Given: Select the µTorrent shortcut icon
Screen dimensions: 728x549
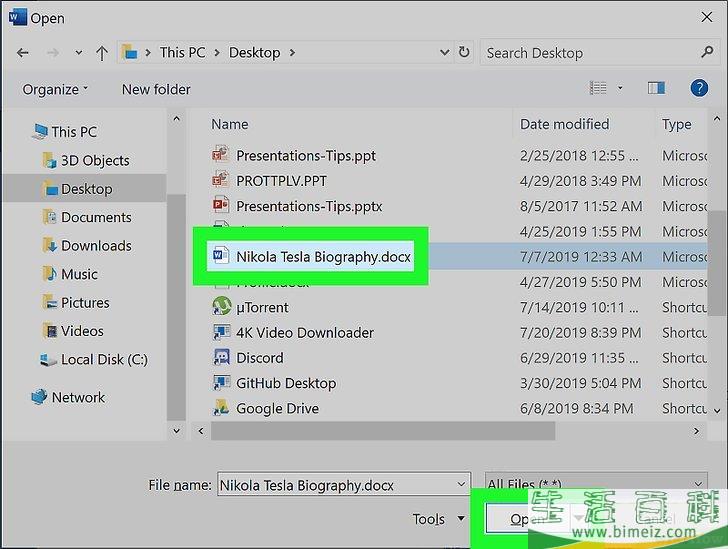Looking at the screenshot, I should [221, 307].
